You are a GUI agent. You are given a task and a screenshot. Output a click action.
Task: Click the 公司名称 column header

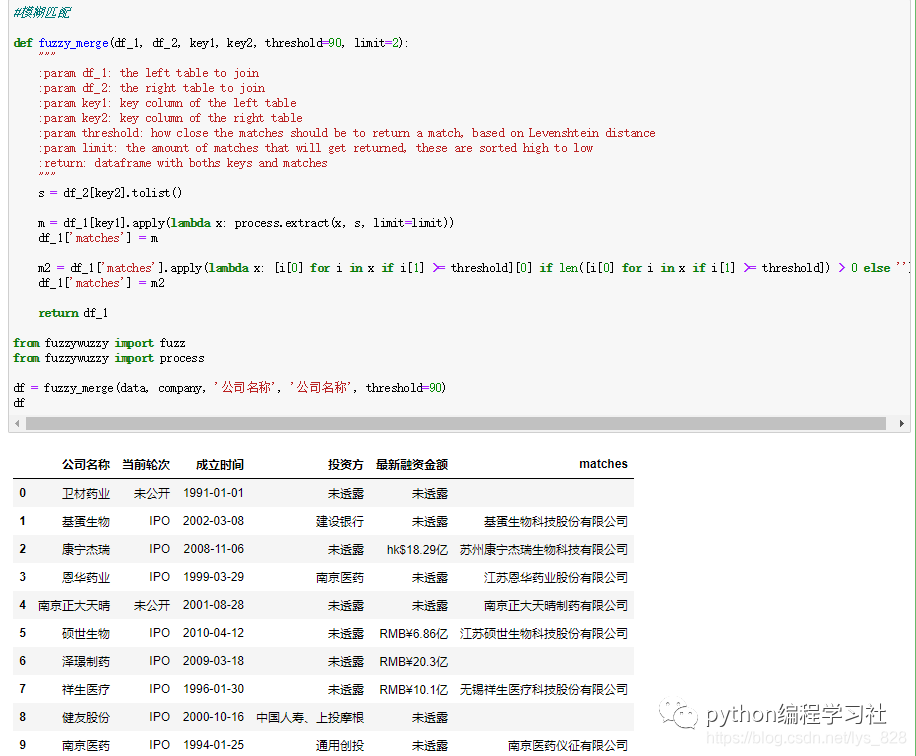pos(86,464)
